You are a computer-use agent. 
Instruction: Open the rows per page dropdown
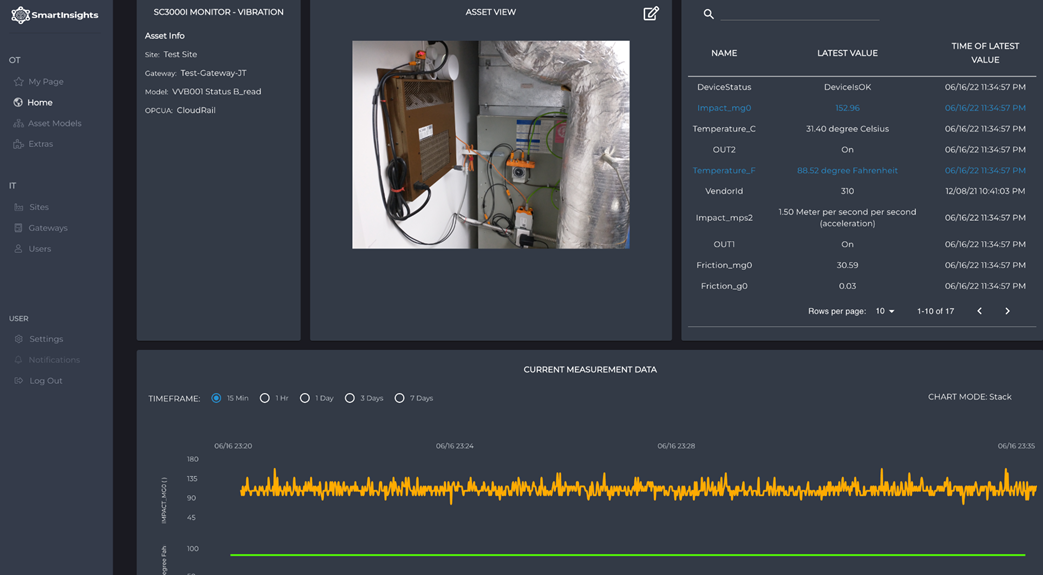tap(885, 311)
